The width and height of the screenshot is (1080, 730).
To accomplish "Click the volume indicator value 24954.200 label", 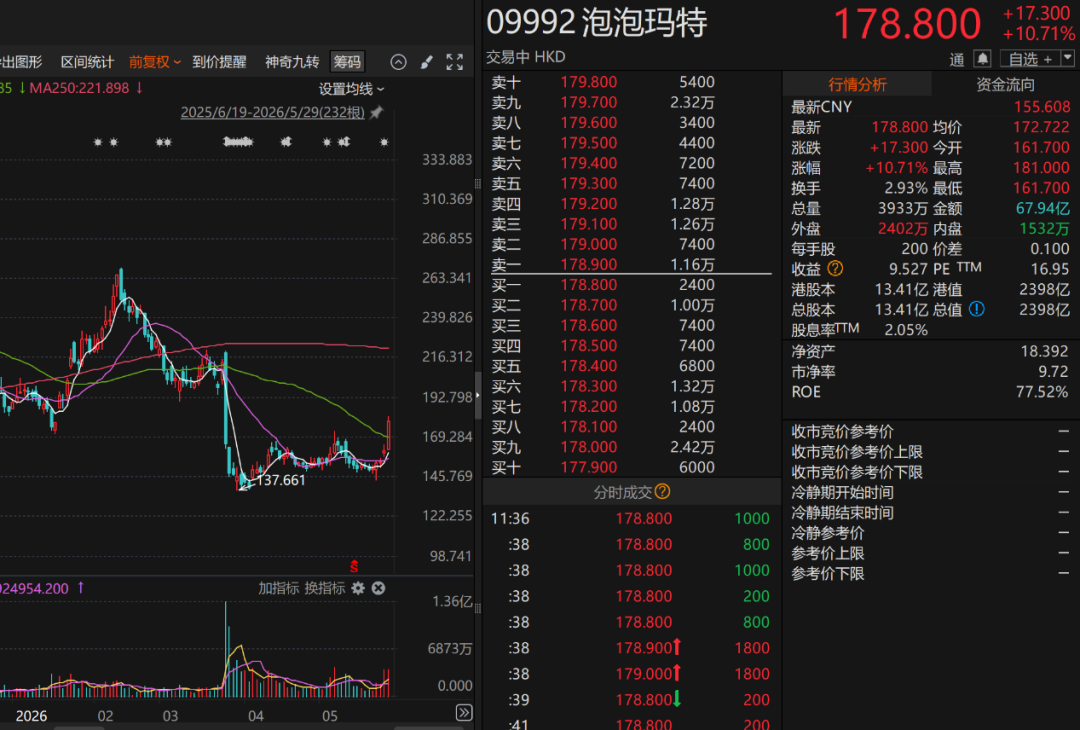I will click(x=34, y=589).
